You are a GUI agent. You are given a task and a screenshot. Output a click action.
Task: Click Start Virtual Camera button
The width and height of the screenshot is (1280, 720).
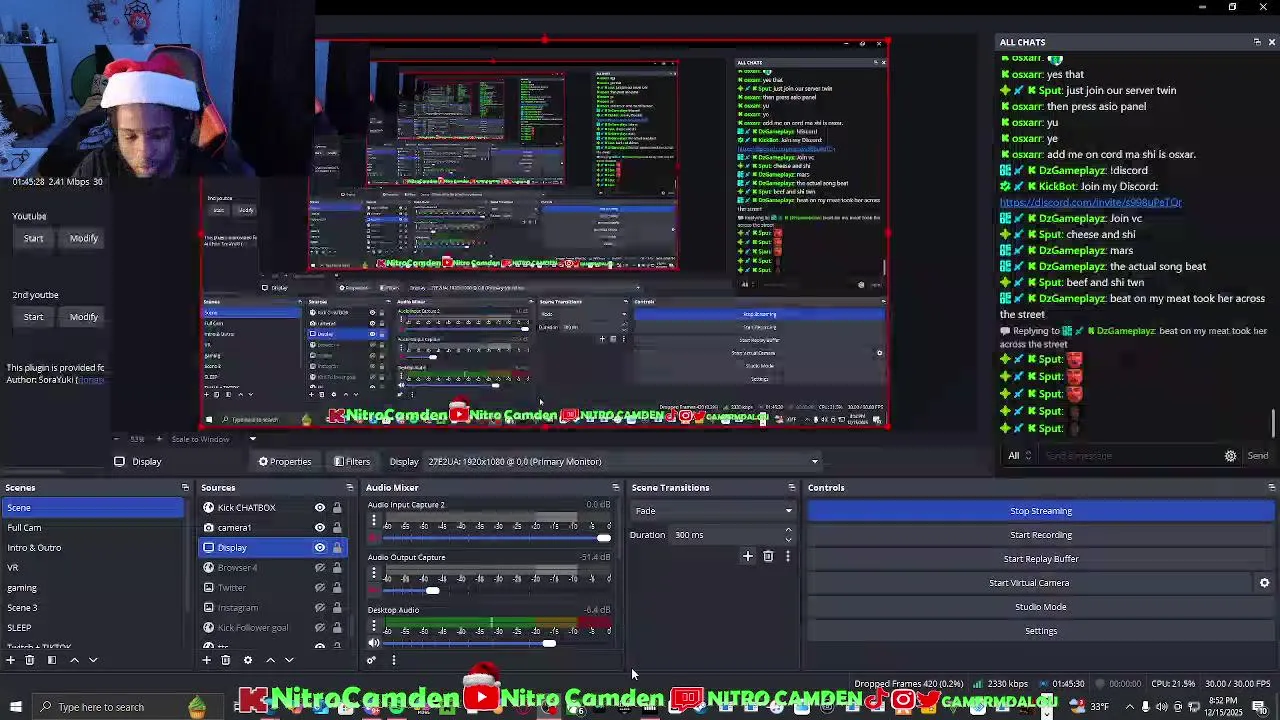(x=1029, y=583)
